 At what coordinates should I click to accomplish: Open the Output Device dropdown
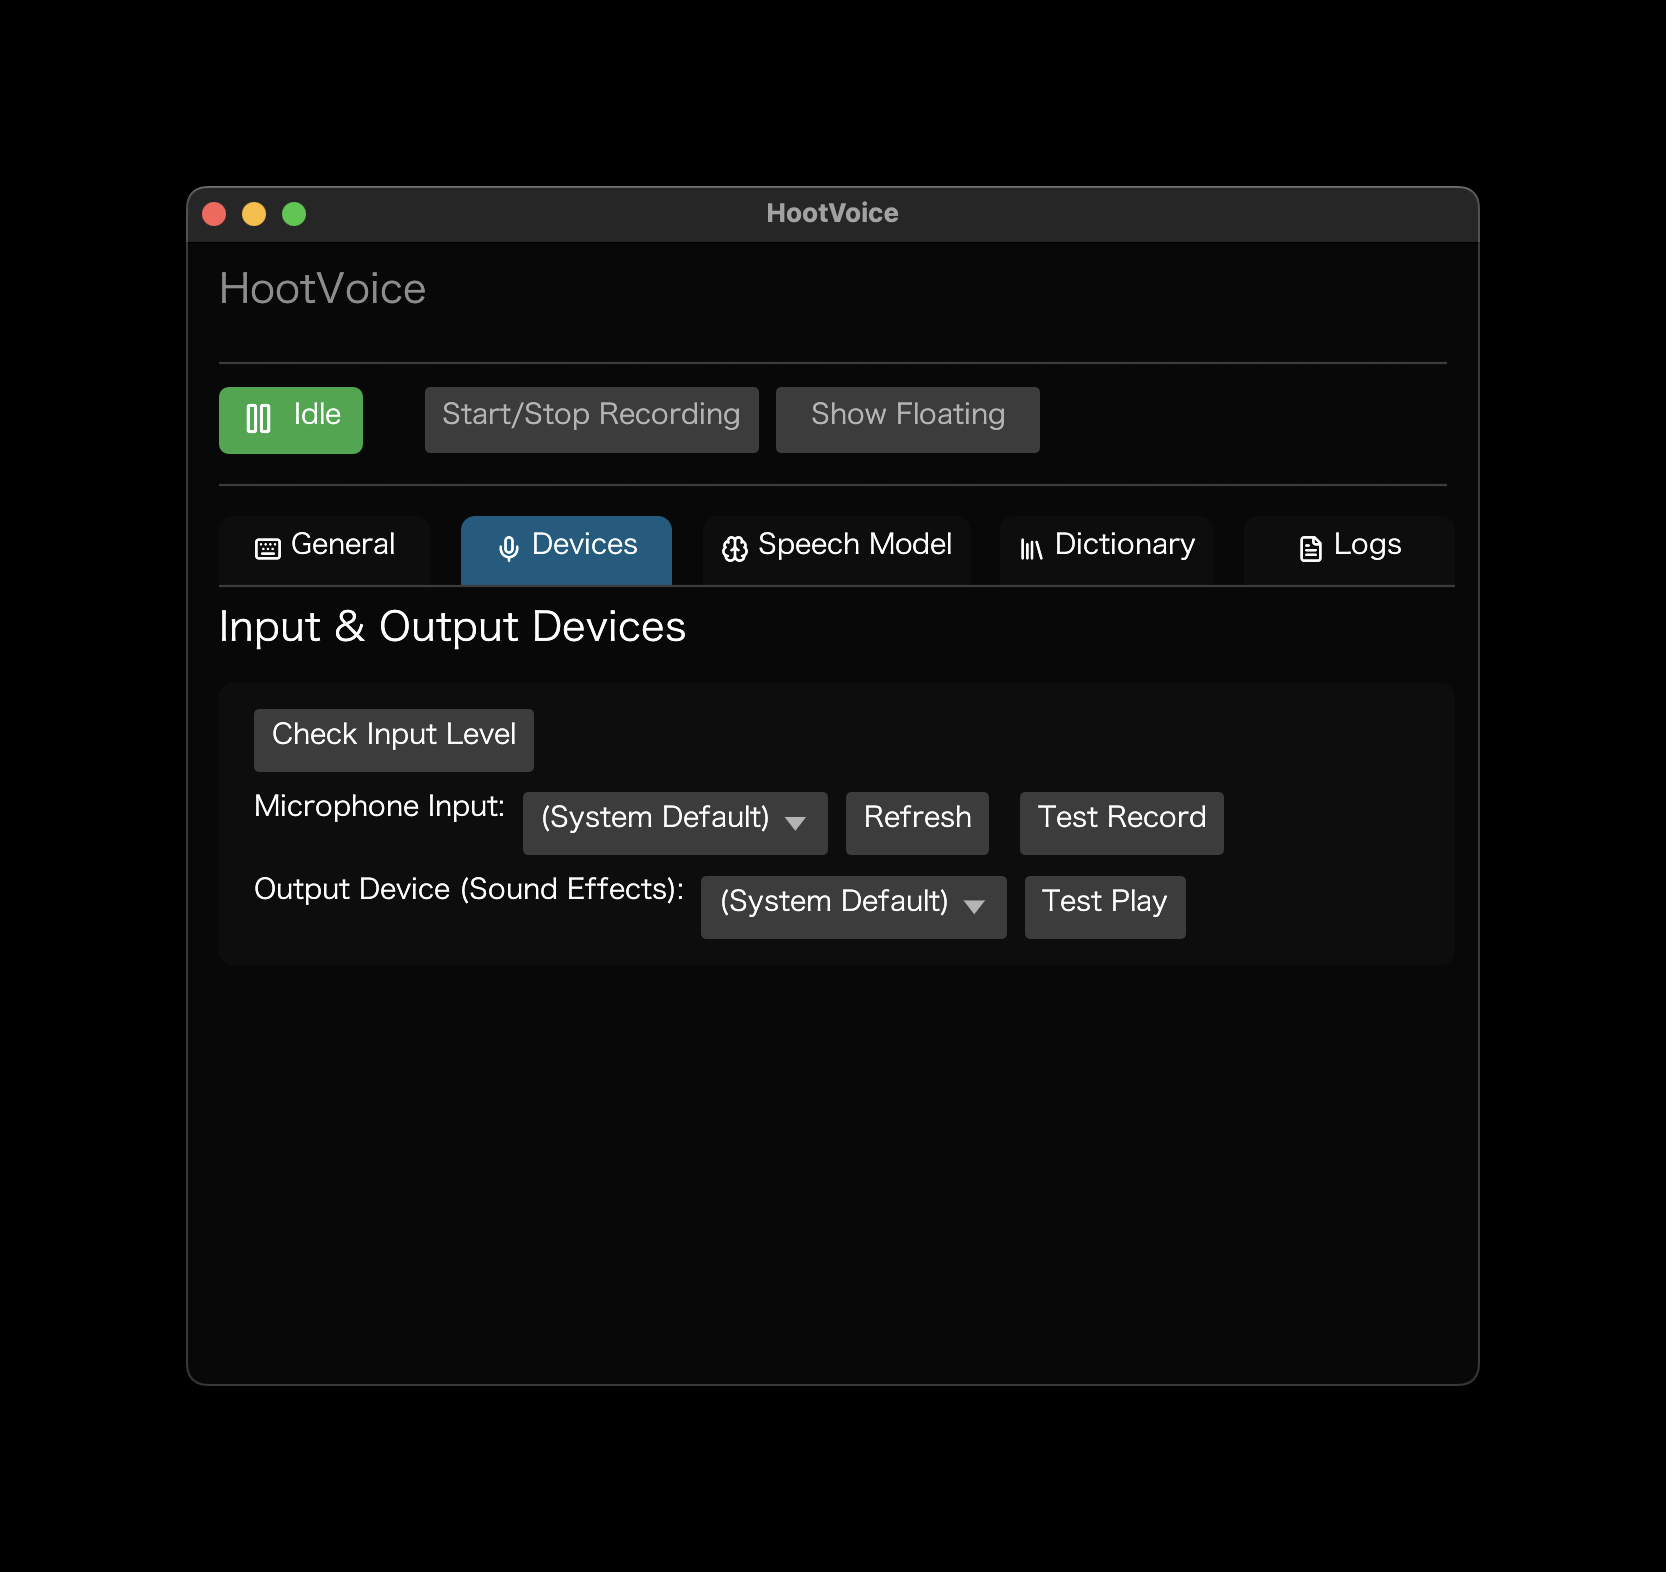coord(853,906)
